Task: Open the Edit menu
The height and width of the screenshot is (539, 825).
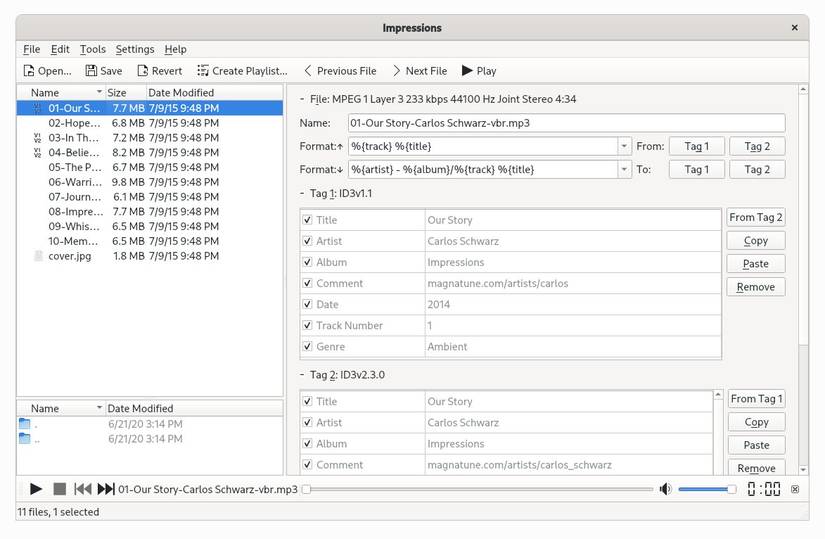Action: click(60, 49)
